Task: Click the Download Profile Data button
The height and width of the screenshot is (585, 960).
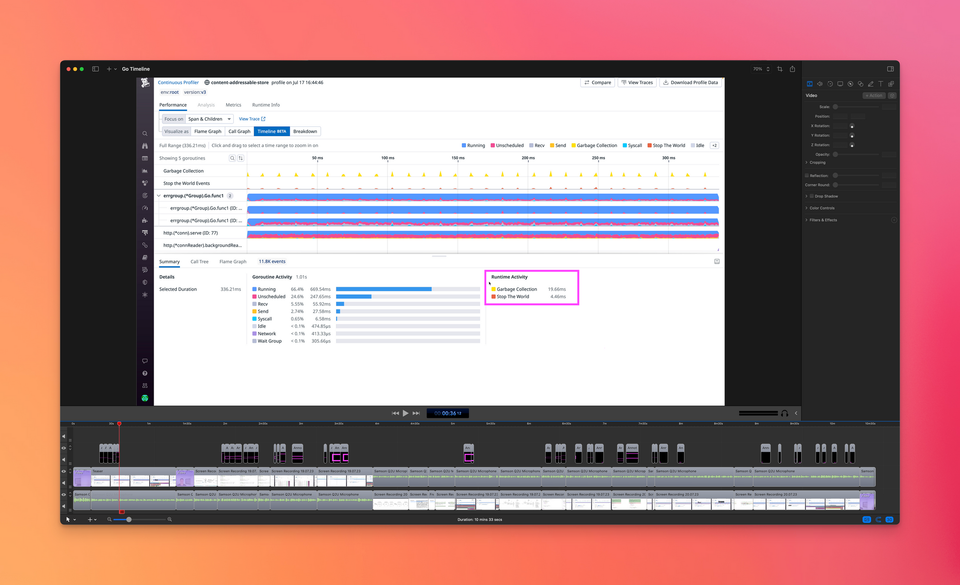Action: 692,82
